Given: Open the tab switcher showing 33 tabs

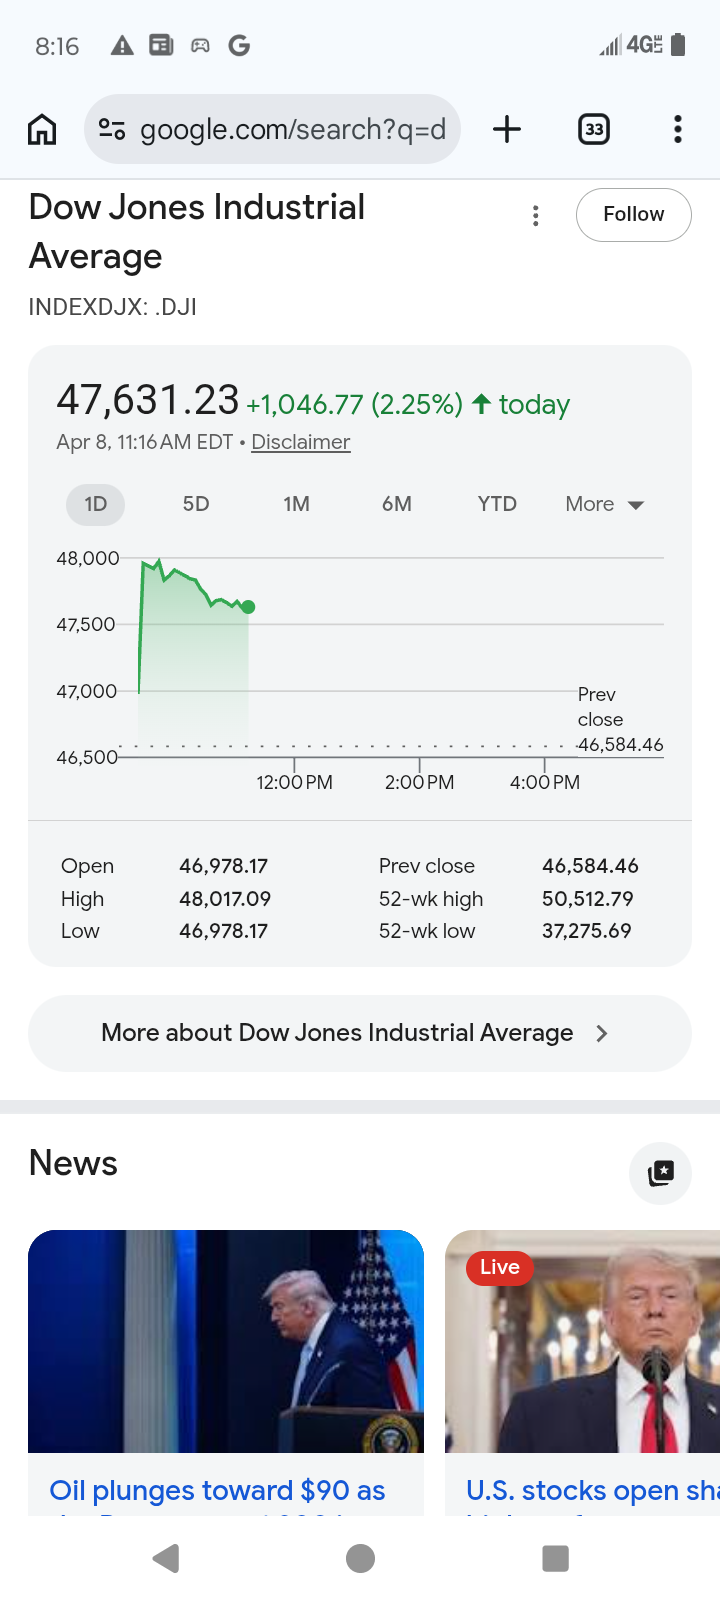Looking at the screenshot, I should (594, 129).
